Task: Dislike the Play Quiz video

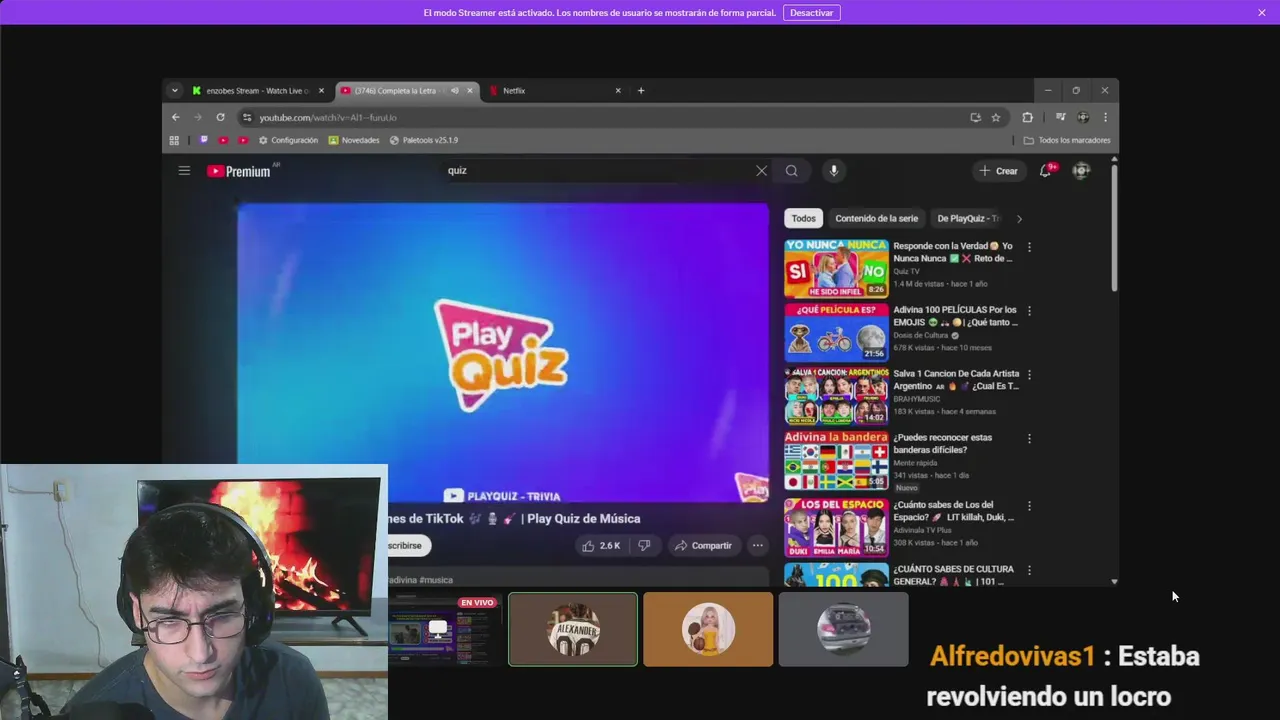Action: [x=644, y=545]
